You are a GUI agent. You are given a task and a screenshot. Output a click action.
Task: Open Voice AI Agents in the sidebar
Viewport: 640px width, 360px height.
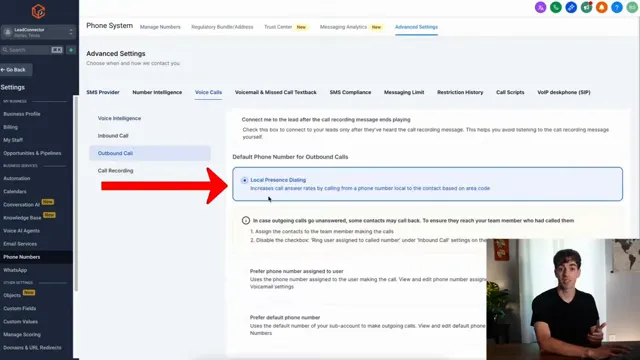21,231
